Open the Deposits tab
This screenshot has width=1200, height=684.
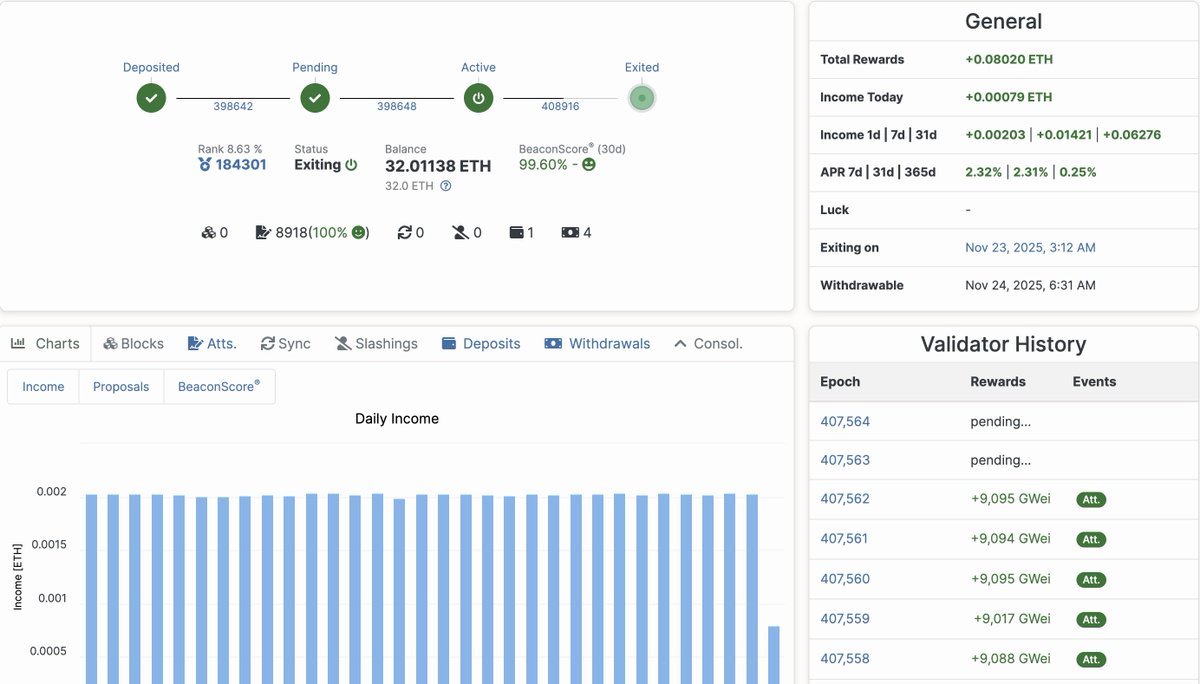point(481,343)
